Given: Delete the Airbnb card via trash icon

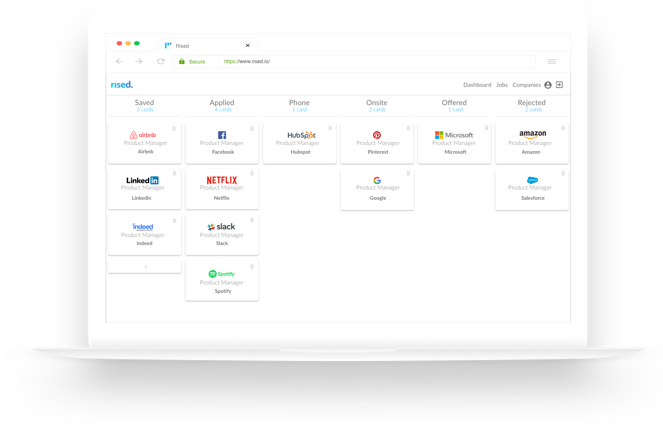Looking at the screenshot, I should [174, 129].
